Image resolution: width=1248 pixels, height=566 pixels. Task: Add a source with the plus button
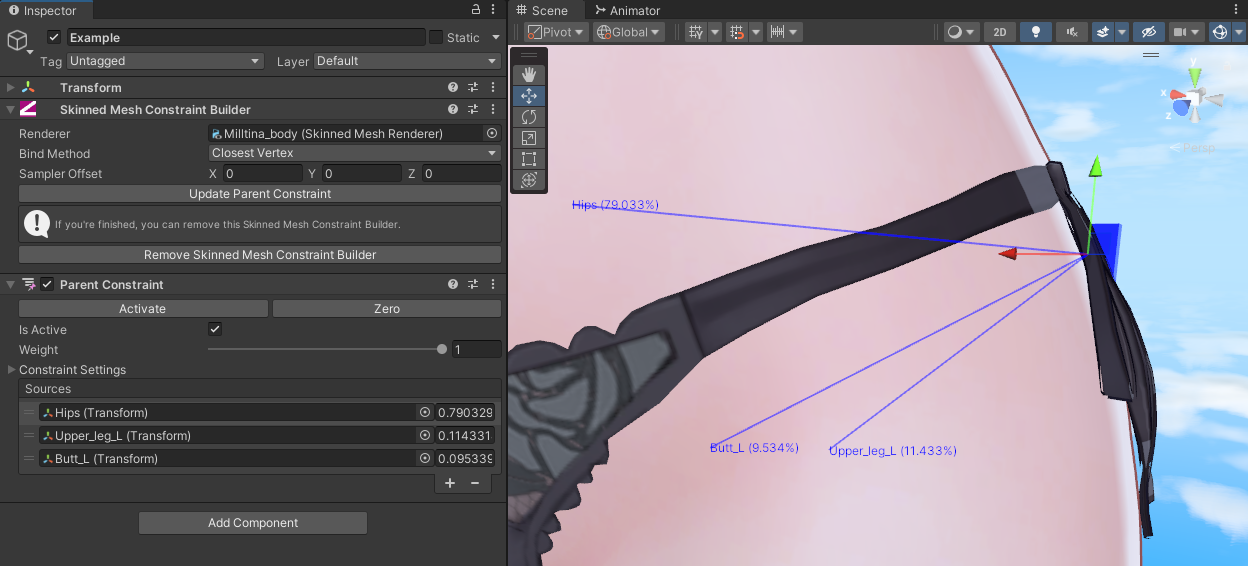(x=450, y=483)
